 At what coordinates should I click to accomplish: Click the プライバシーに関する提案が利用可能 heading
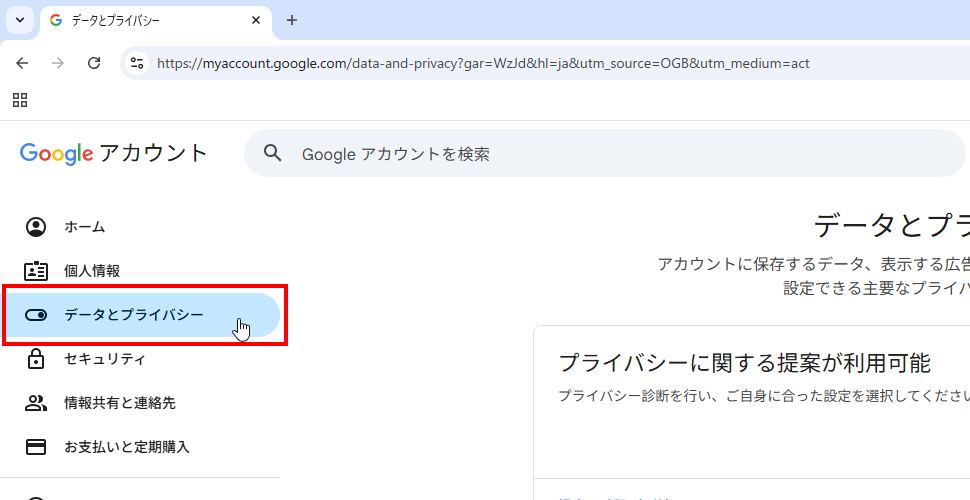coord(744,363)
